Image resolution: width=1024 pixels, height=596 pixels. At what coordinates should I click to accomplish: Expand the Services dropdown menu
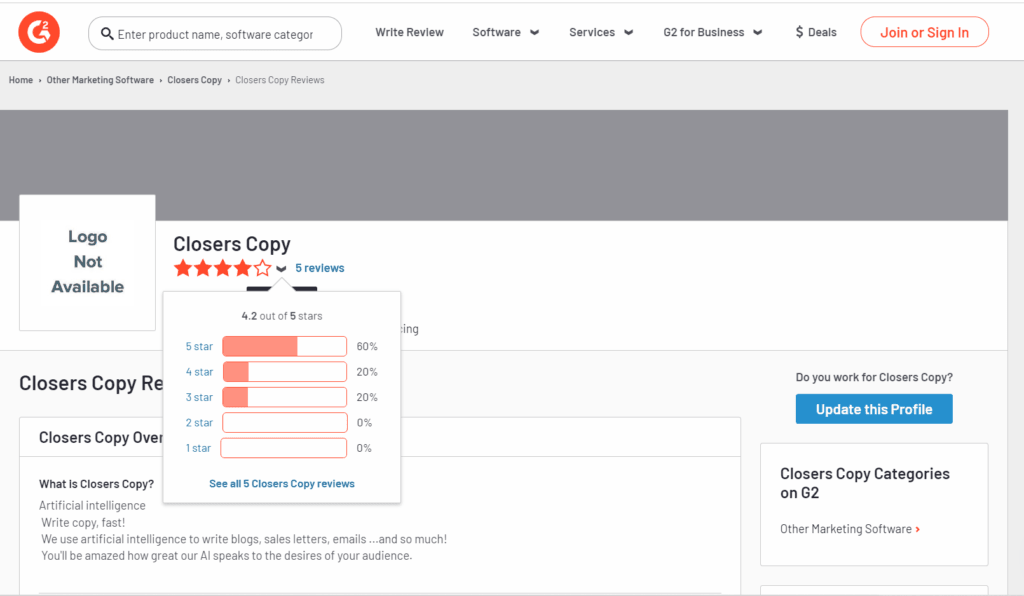point(601,32)
